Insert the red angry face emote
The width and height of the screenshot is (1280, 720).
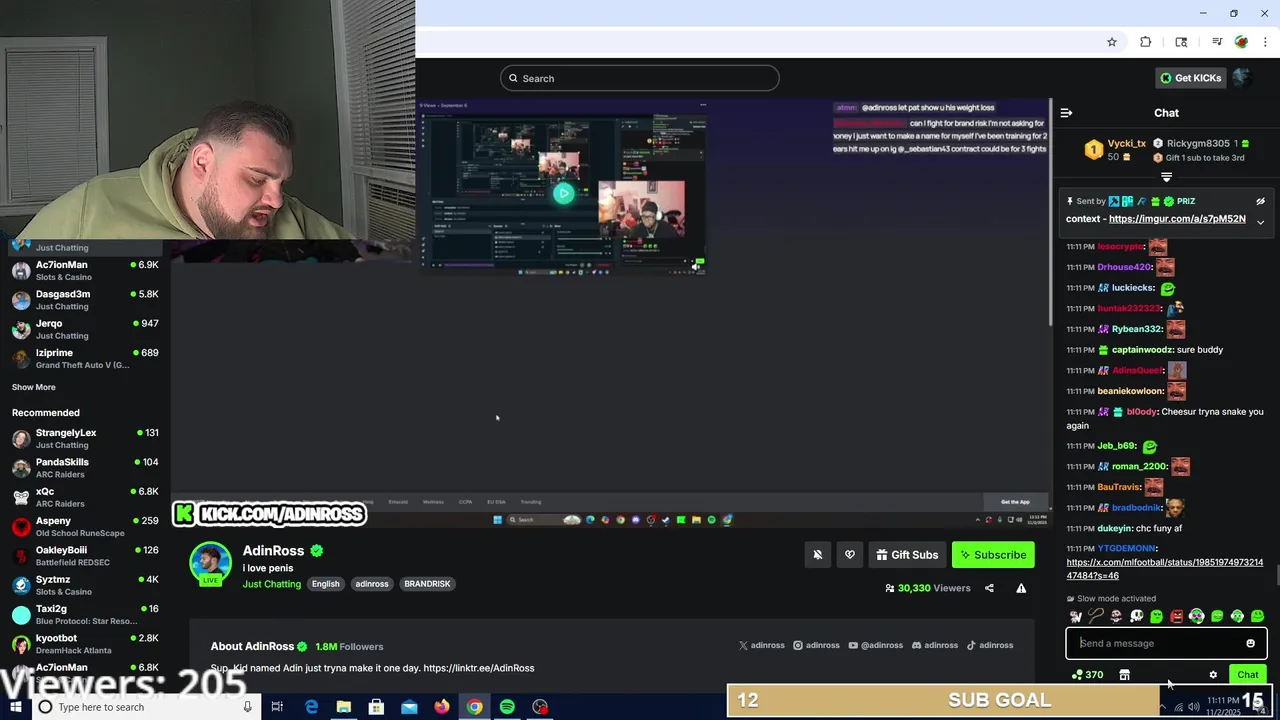pos(1177,616)
